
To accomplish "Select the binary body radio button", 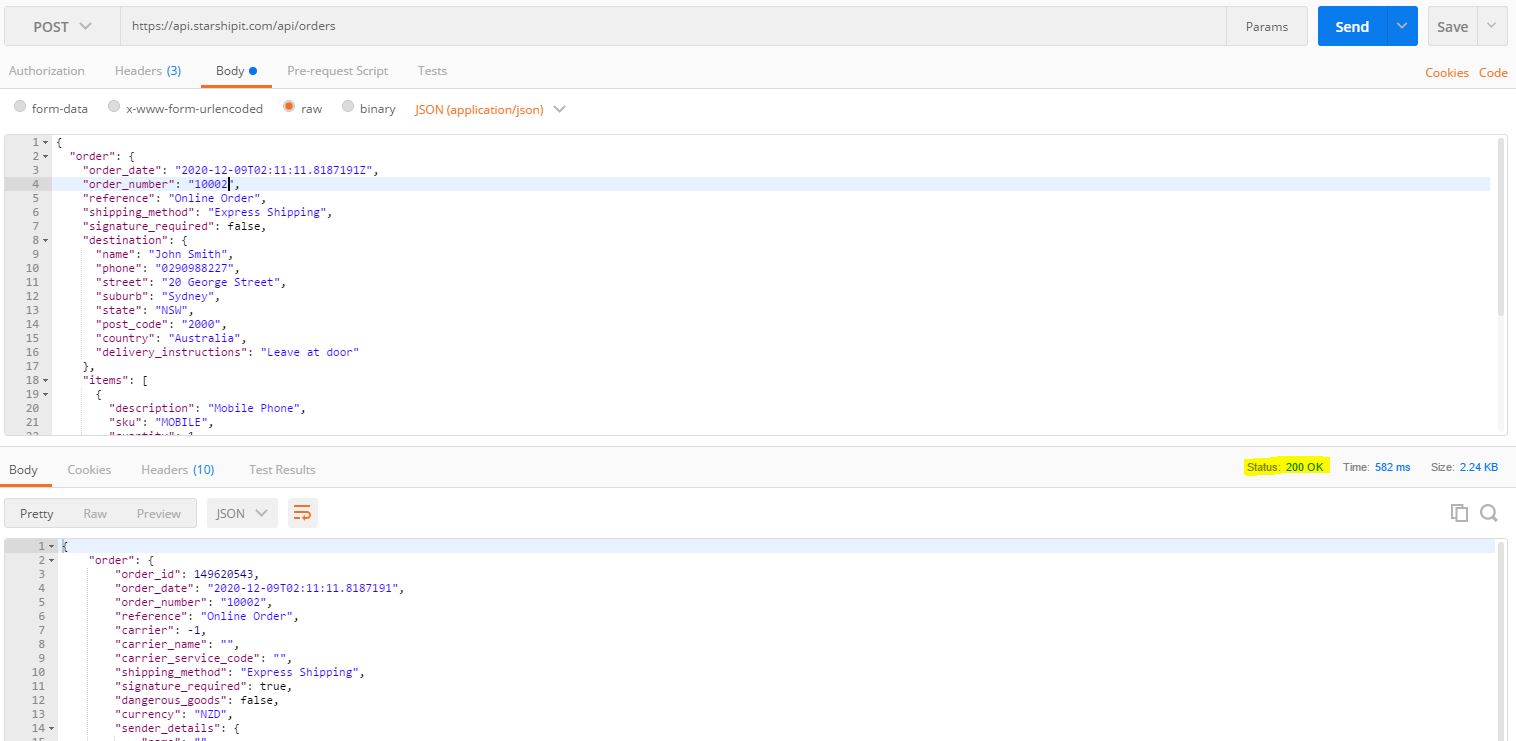I will tap(348, 107).
